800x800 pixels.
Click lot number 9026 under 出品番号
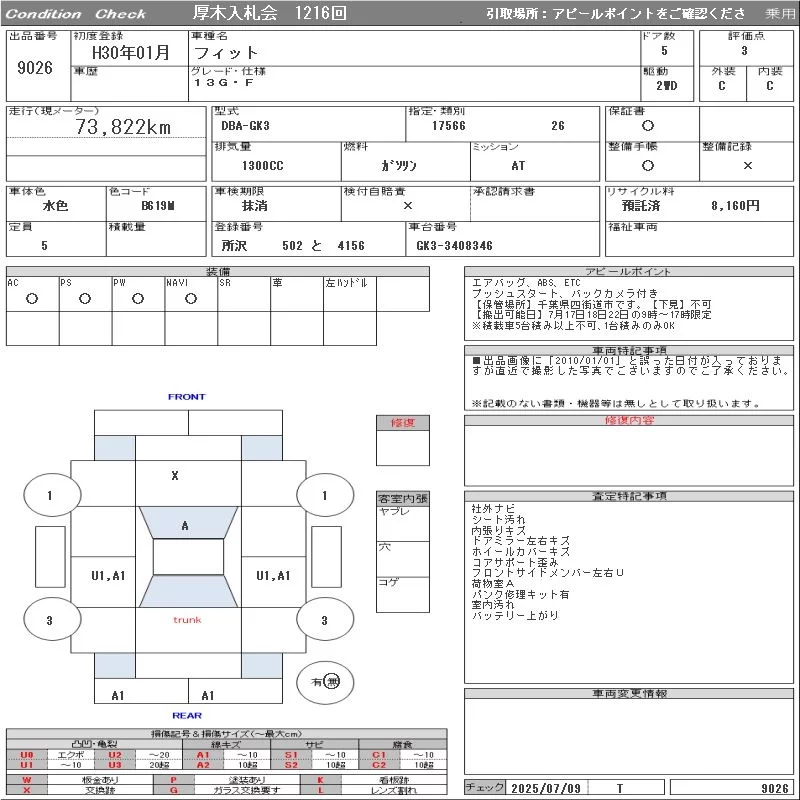[x=35, y=68]
